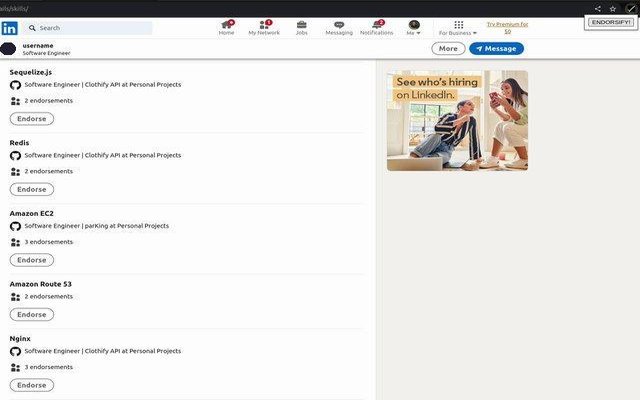Click the browser share icon

[598, 8]
